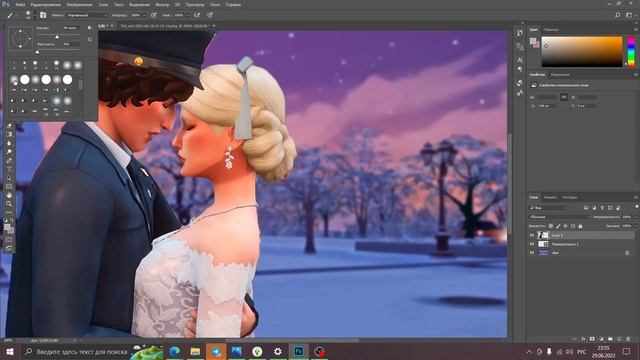
Task: Open the Character panel icon in collapsed strip
Action: click(x=520, y=60)
